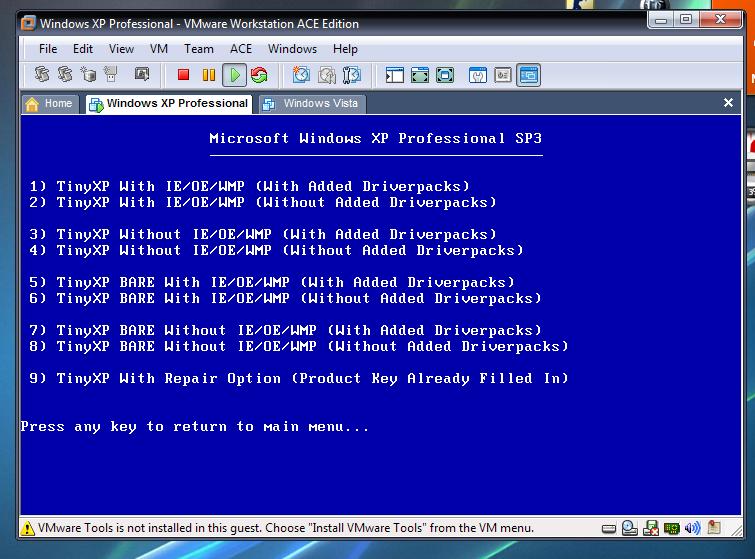
Task: Open the Team menu
Action: click(x=198, y=49)
